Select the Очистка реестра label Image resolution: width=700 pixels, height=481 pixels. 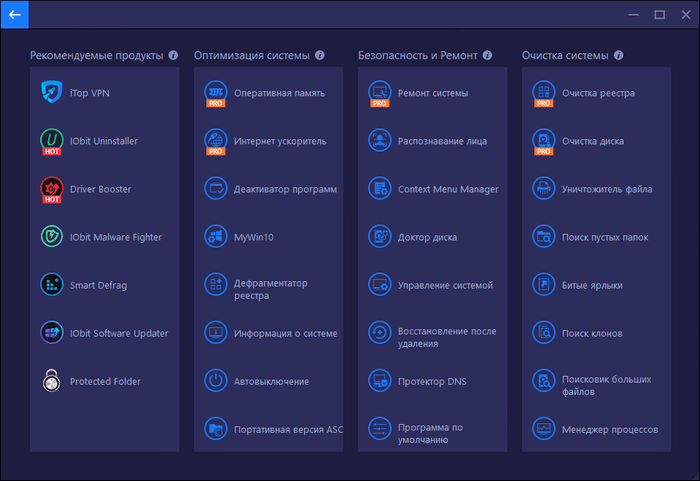[598, 93]
